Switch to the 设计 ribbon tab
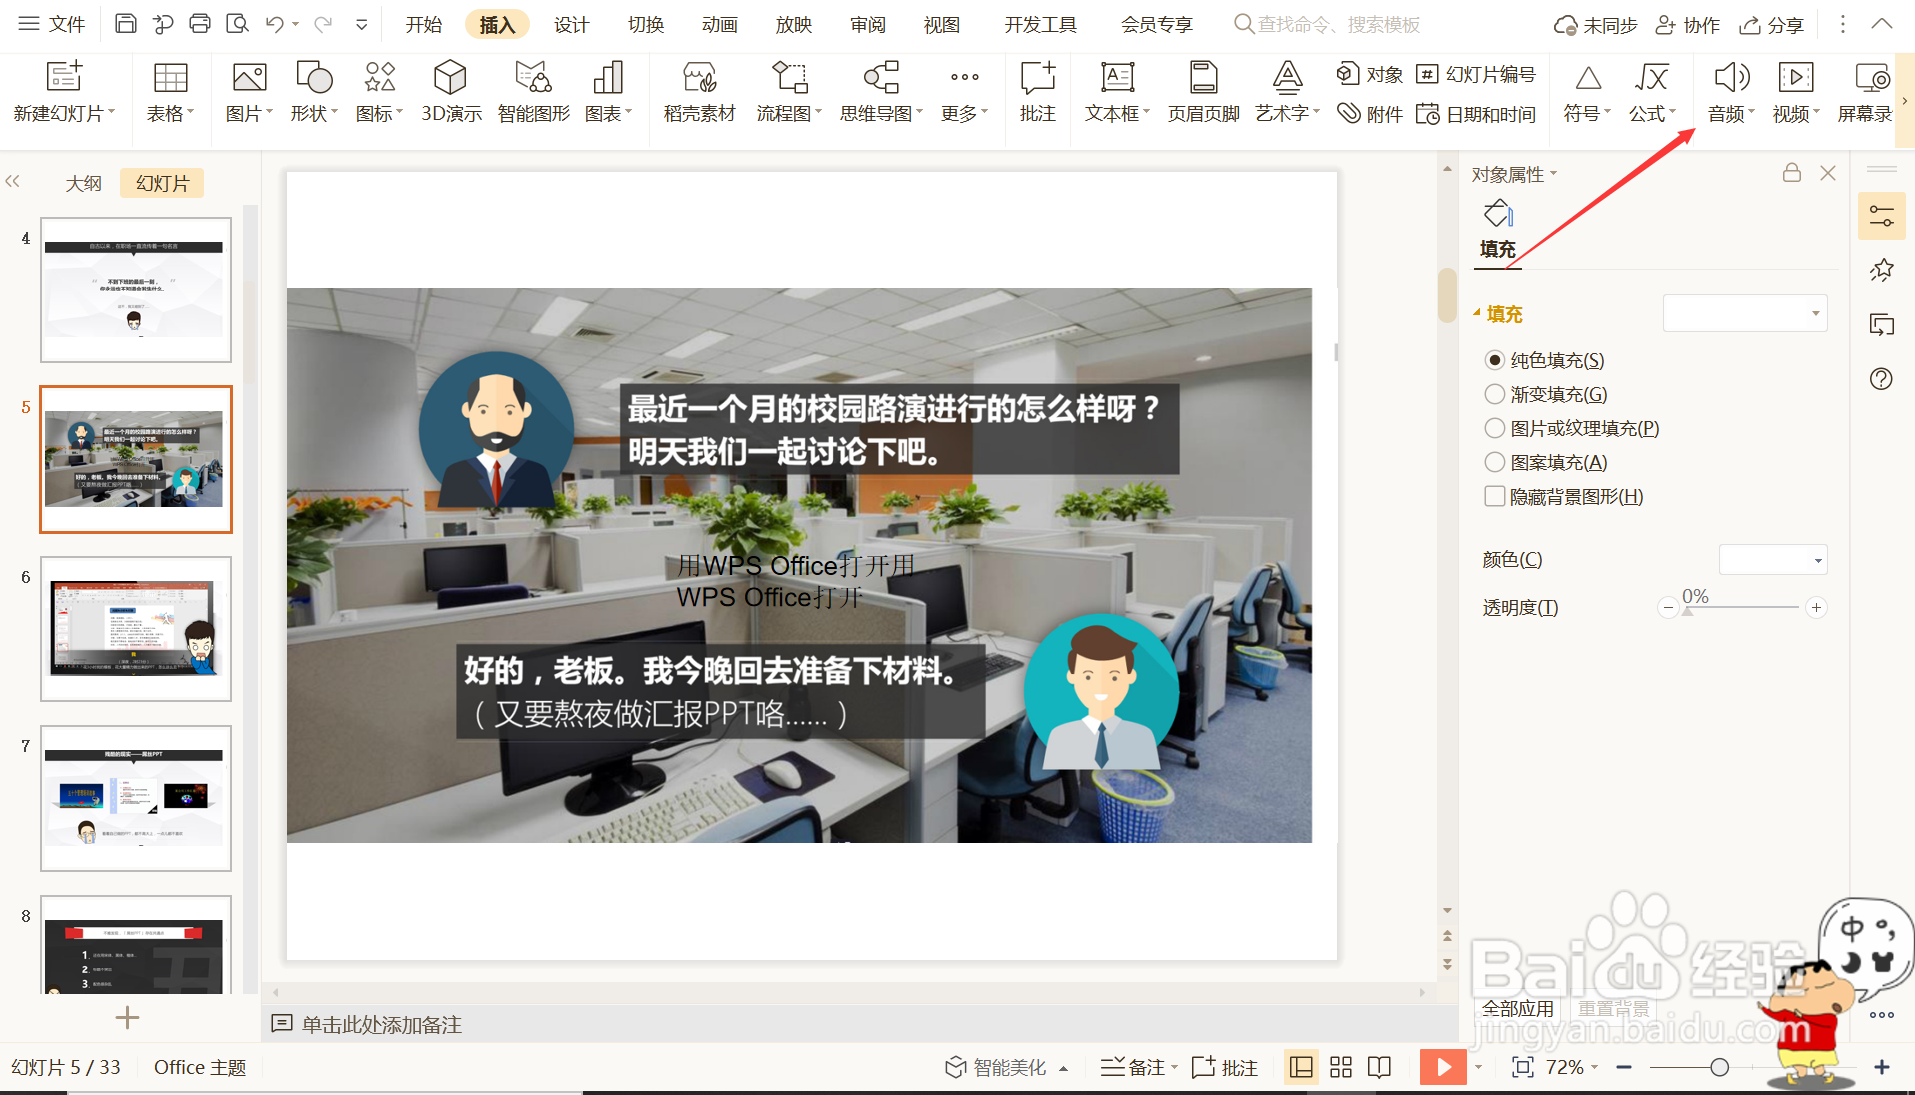 (x=572, y=24)
